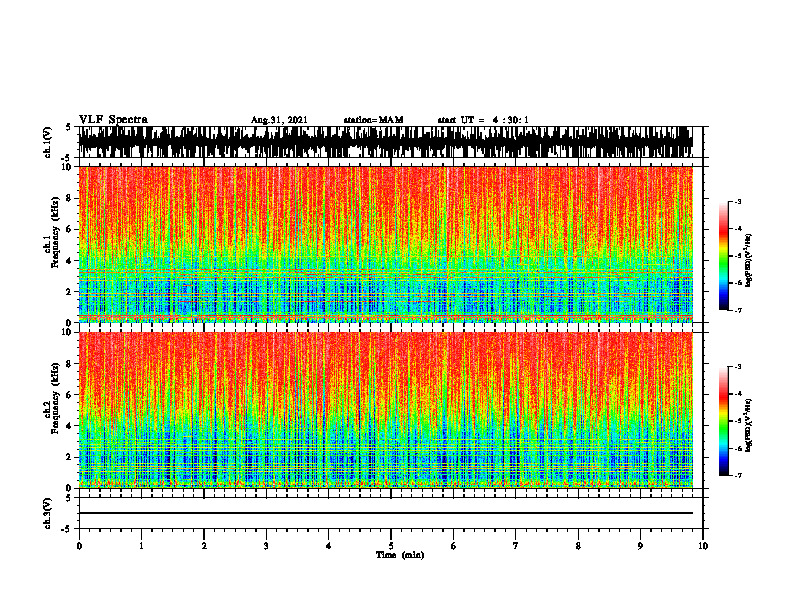Click time axis tick label "3"

click(266, 546)
